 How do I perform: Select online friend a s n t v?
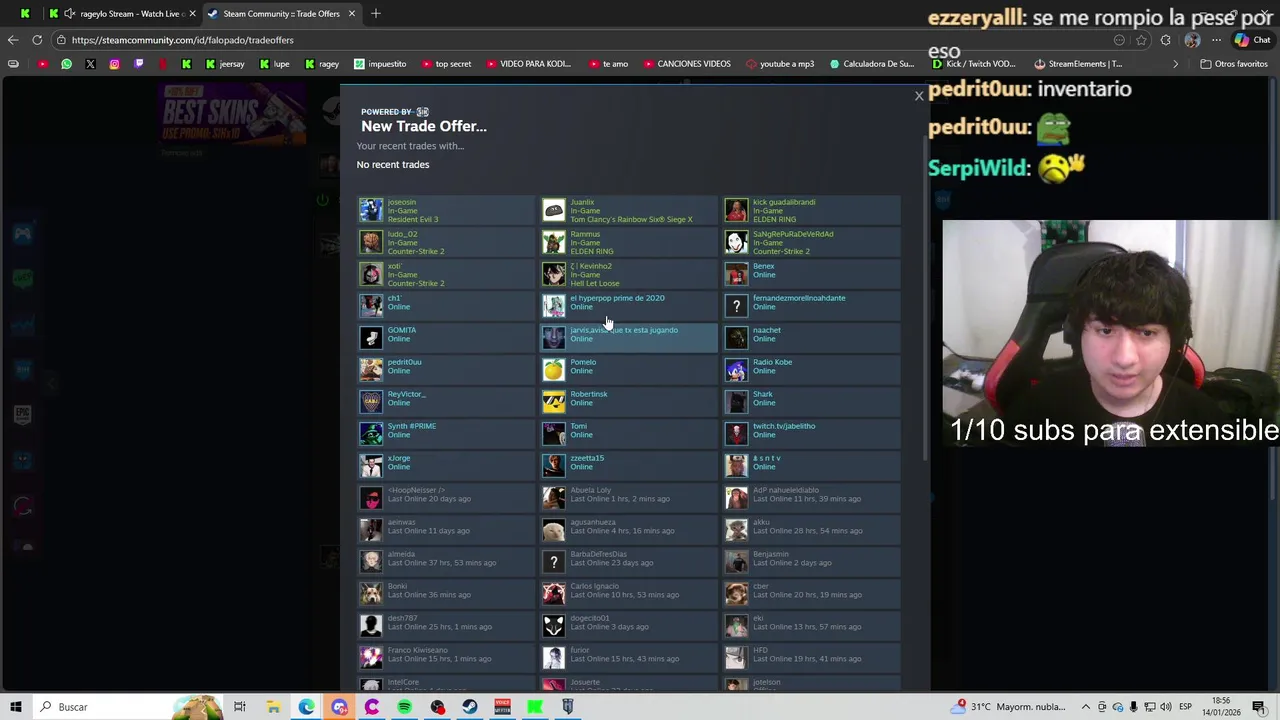(x=812, y=467)
